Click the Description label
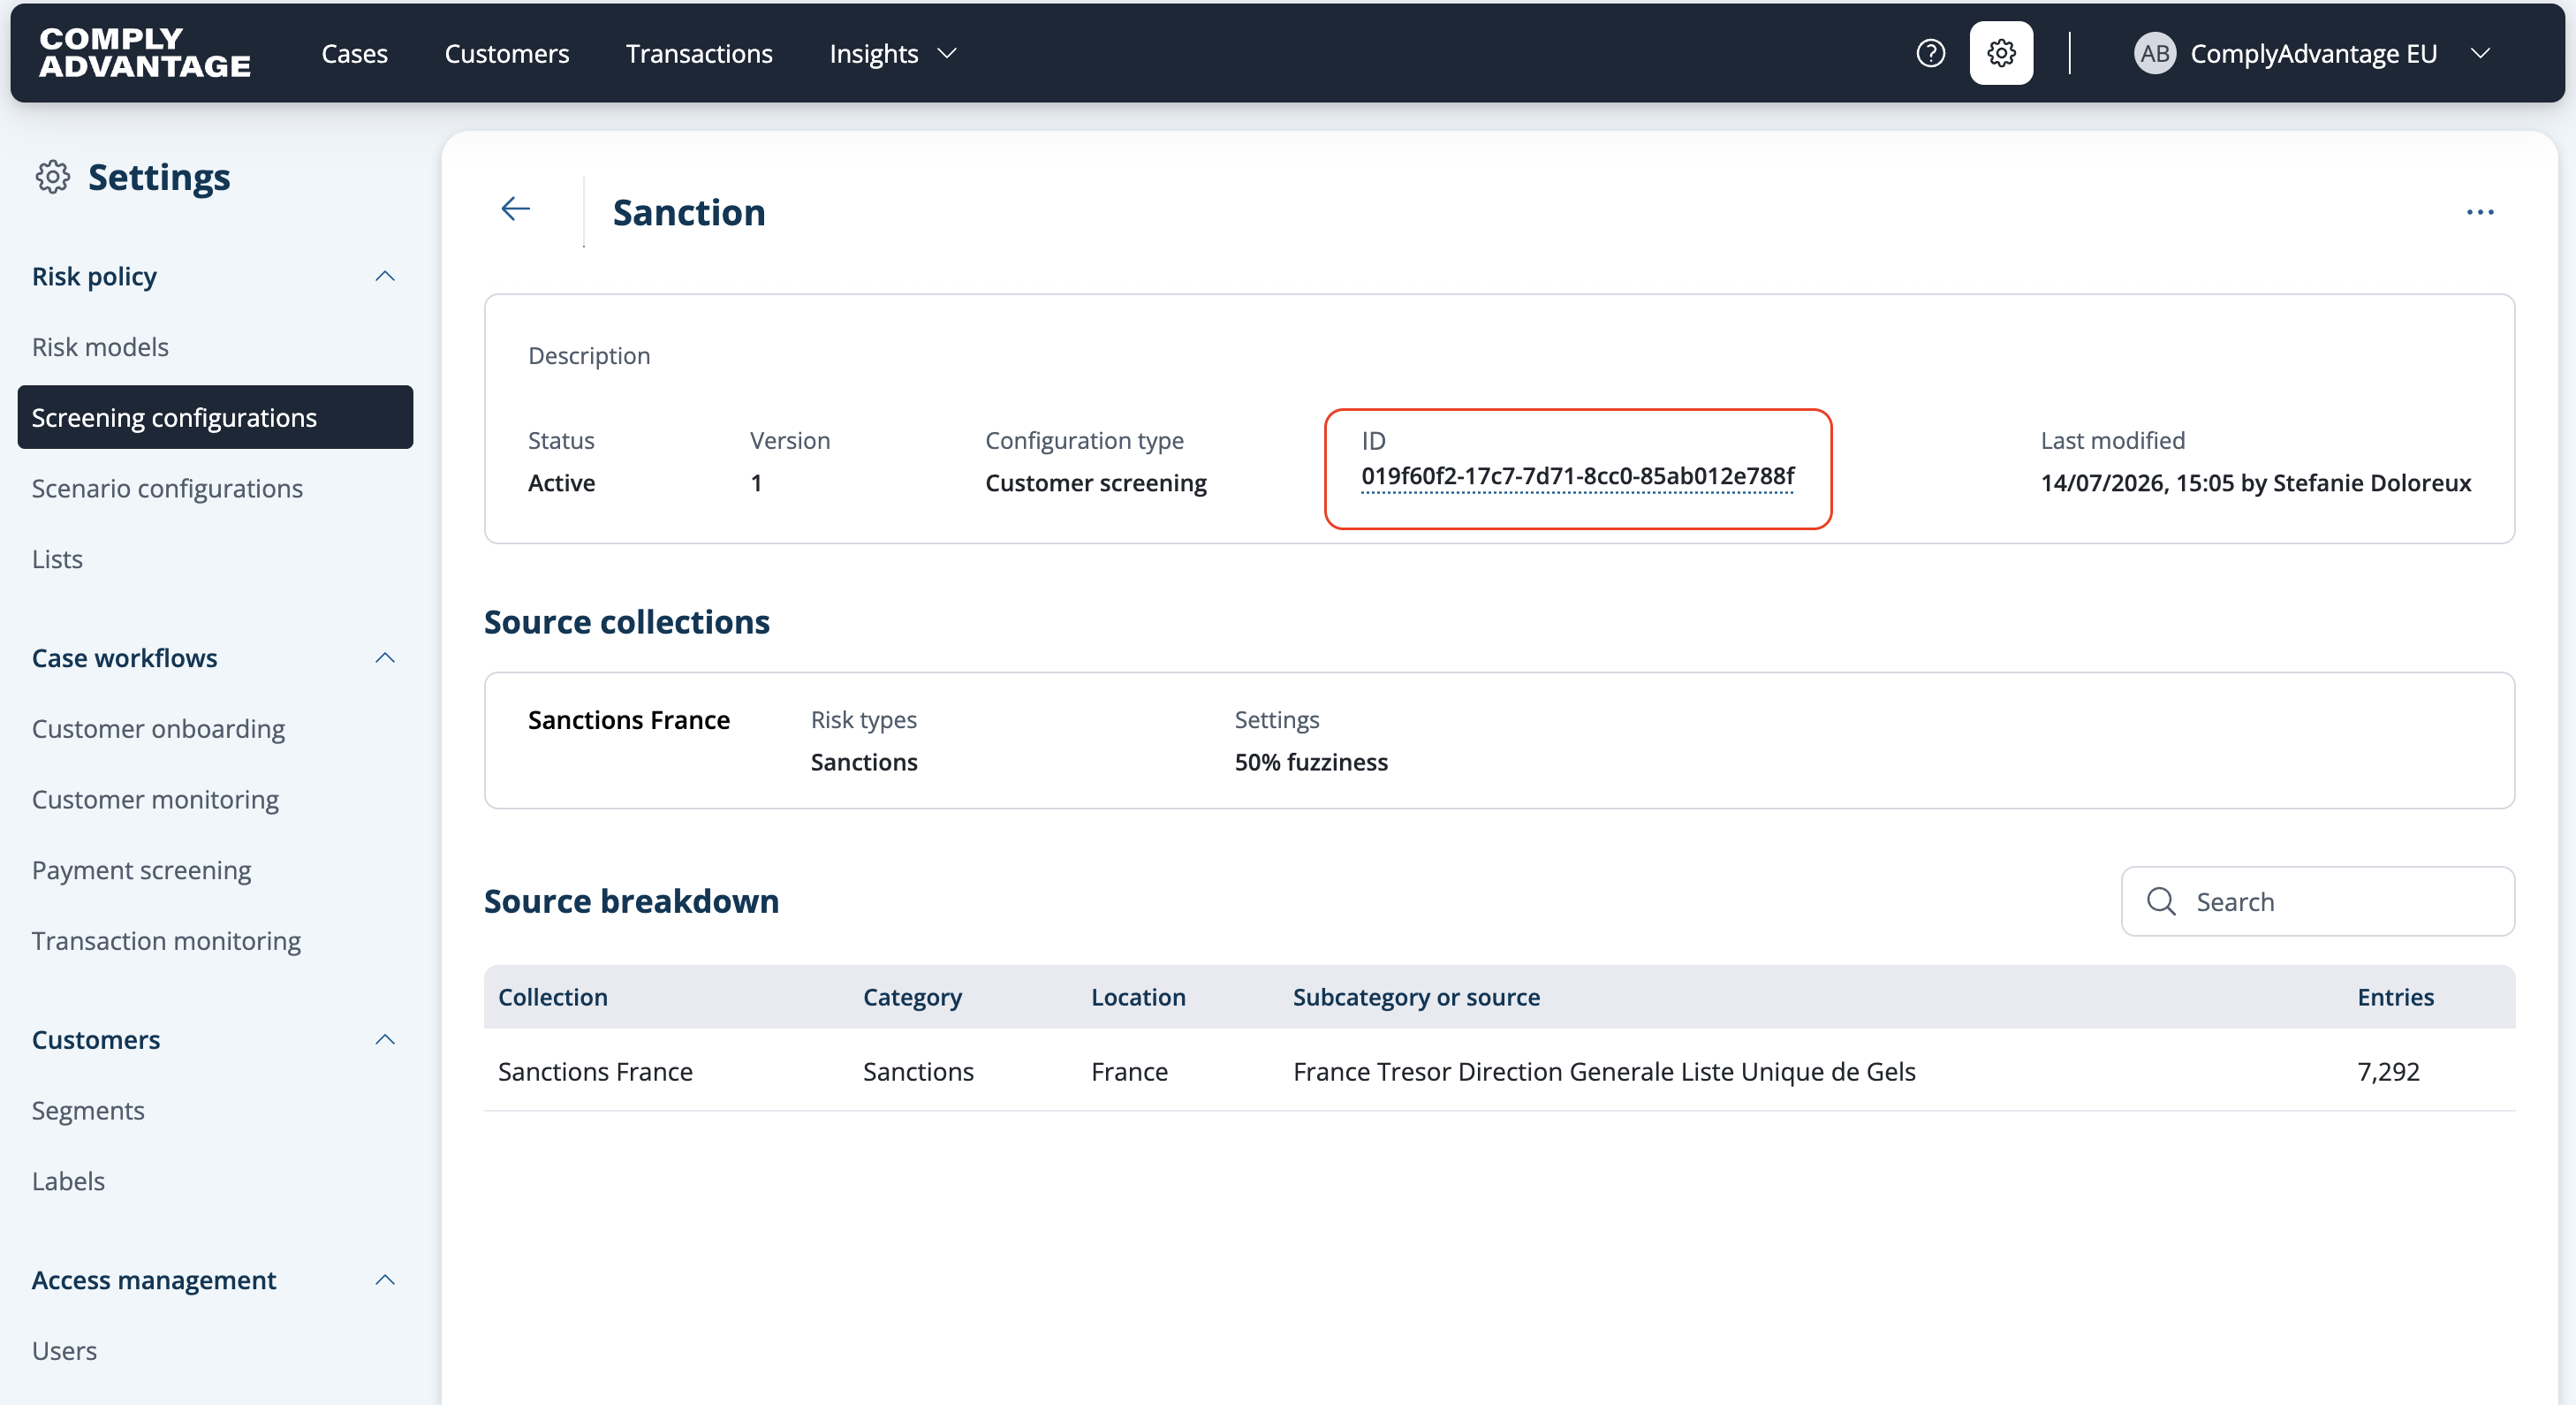Viewport: 2576px width, 1405px height. (x=589, y=355)
